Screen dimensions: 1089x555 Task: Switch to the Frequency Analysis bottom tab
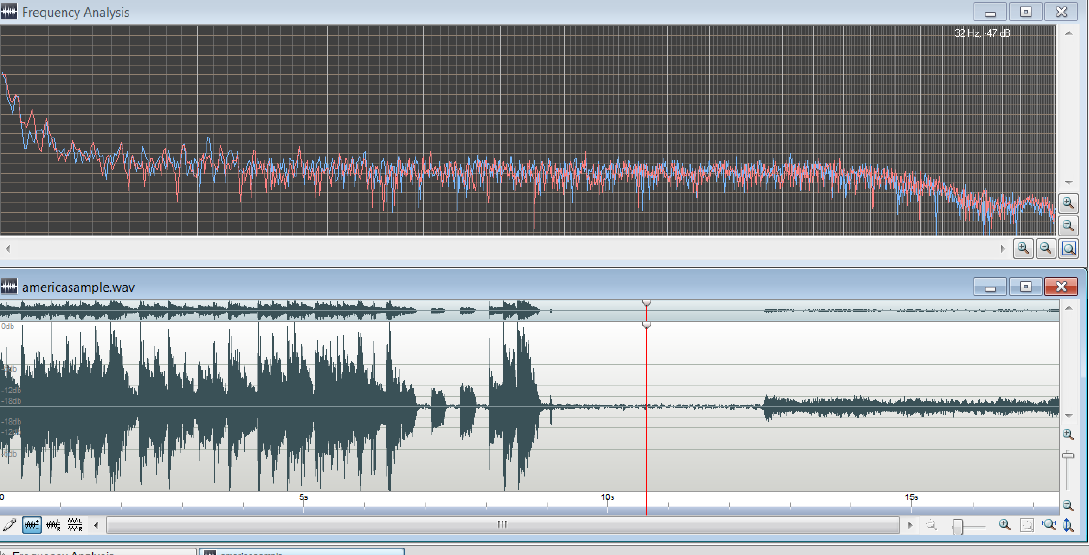point(98,552)
